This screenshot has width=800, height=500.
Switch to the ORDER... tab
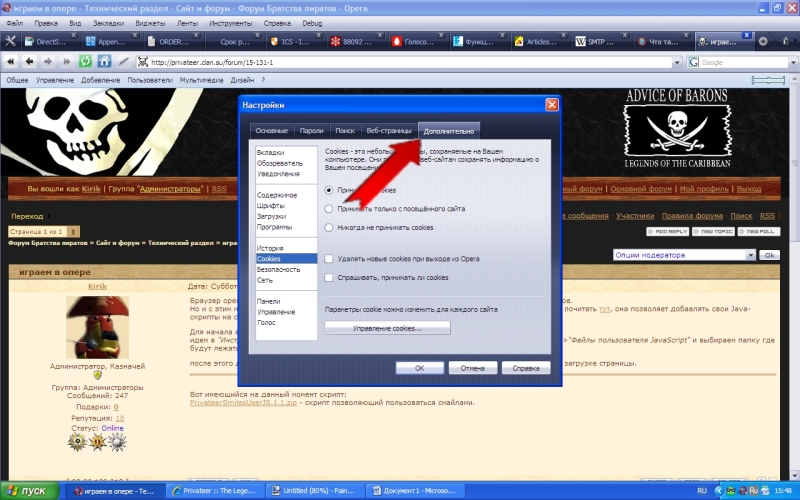coord(172,42)
